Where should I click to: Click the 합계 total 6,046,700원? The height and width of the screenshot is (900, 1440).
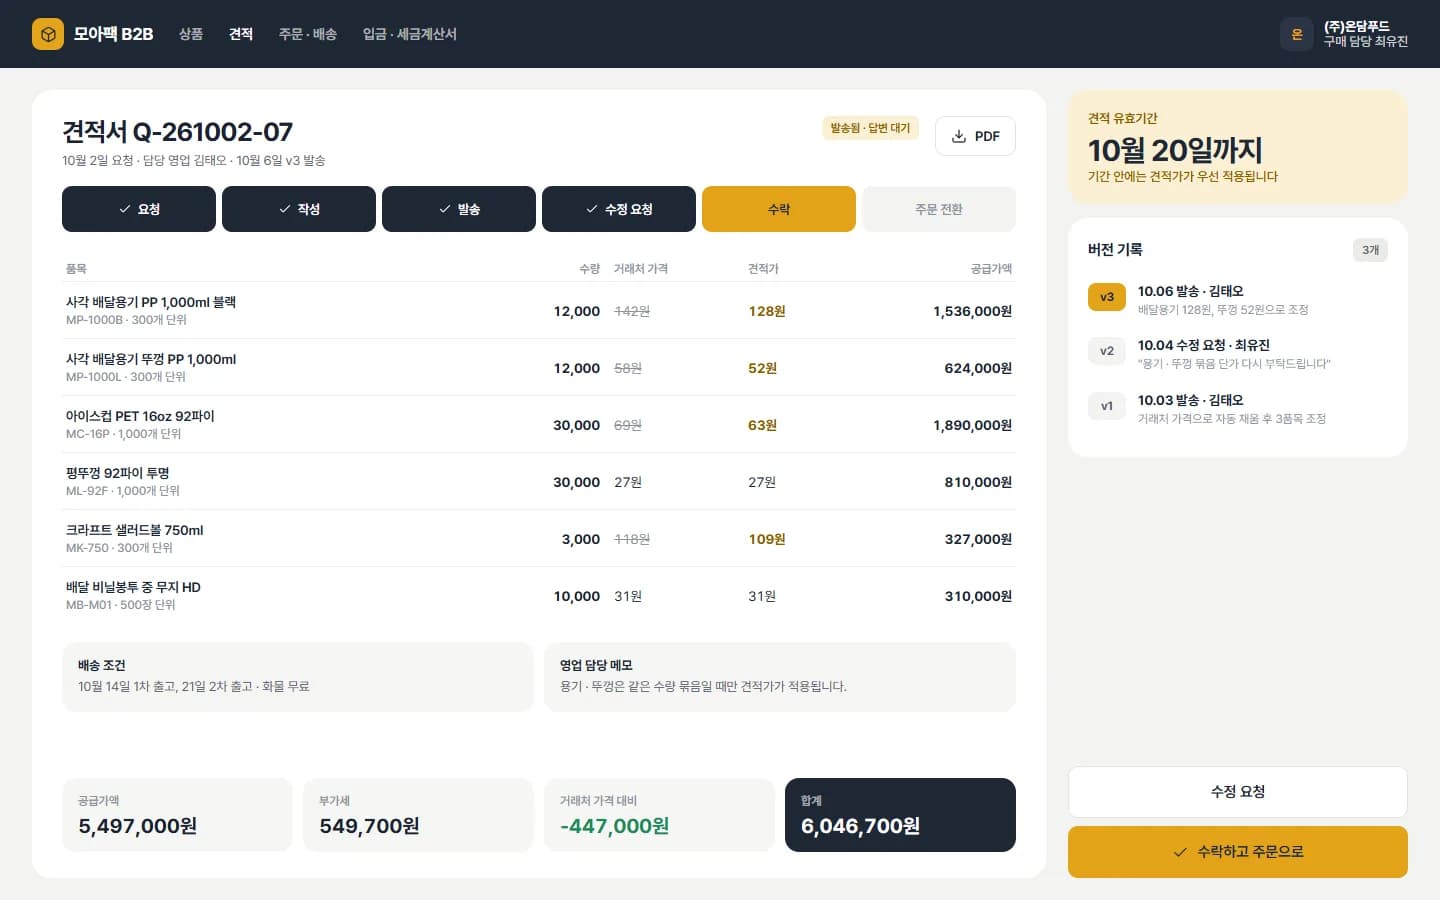point(860,826)
